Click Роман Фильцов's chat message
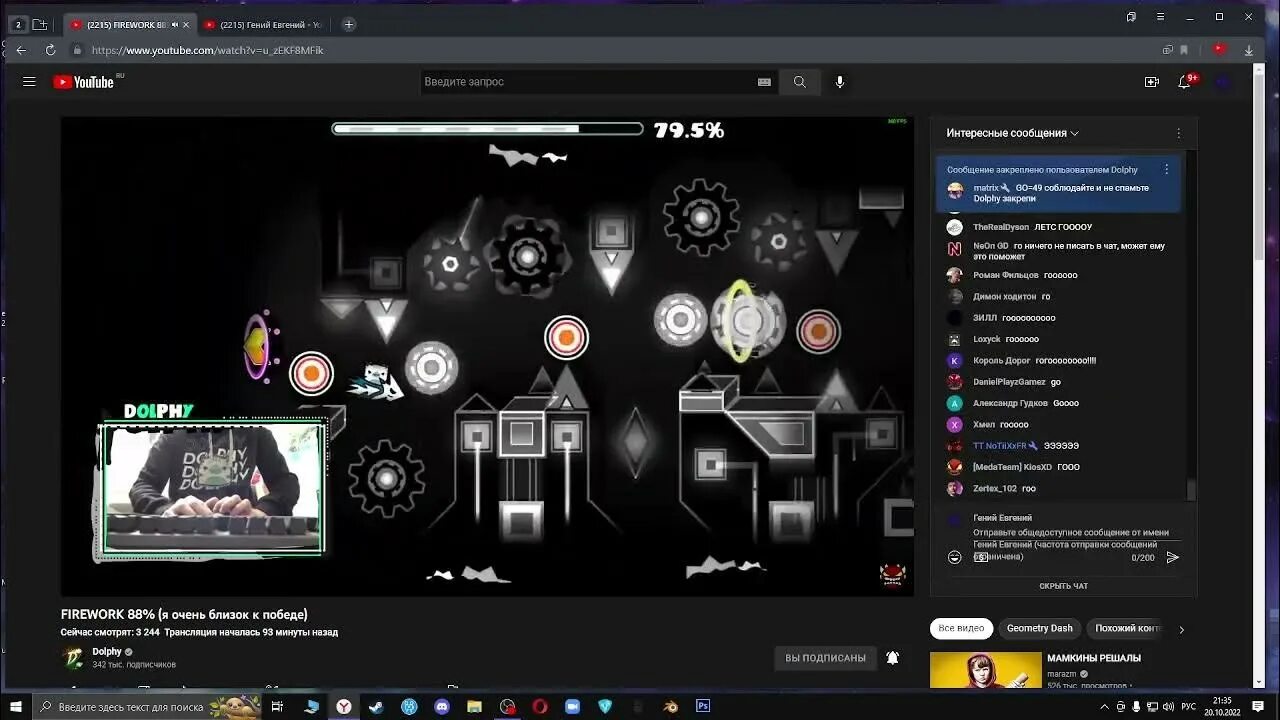 1060,275
